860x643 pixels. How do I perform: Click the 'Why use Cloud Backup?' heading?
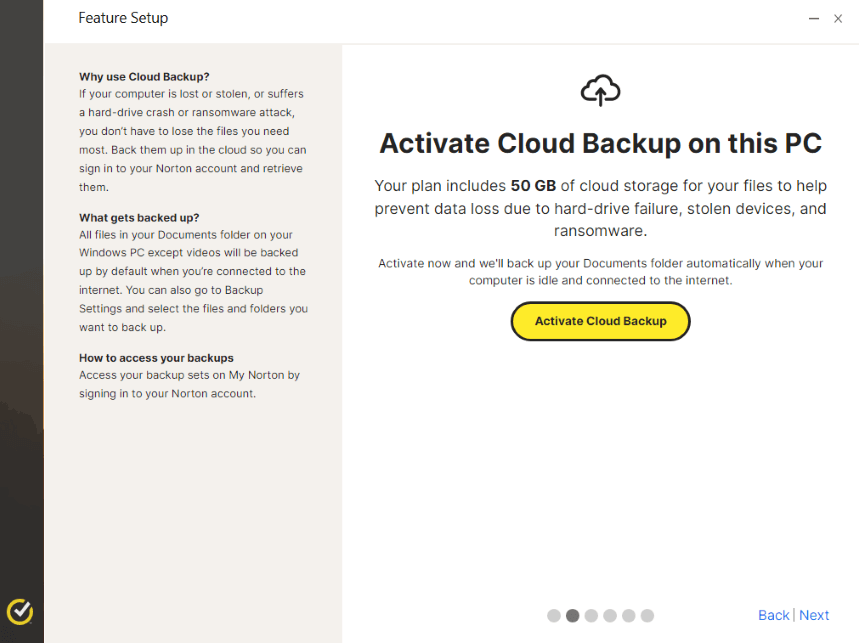tap(144, 77)
